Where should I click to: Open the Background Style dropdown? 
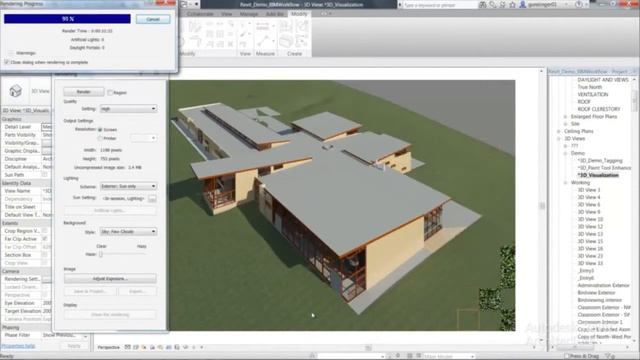coord(128,231)
